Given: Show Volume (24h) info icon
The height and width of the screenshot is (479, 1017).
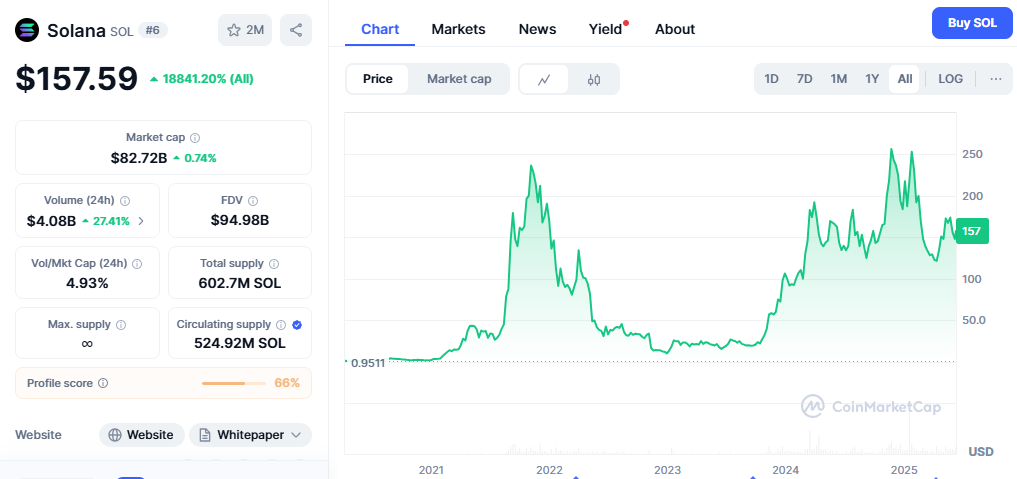Looking at the screenshot, I should 126,201.
